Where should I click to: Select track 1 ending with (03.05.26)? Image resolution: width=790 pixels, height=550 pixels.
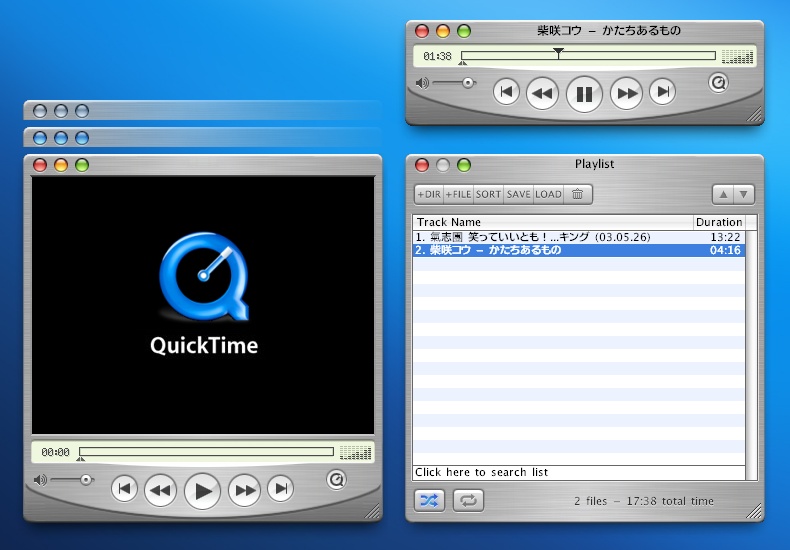pyautogui.click(x=578, y=237)
